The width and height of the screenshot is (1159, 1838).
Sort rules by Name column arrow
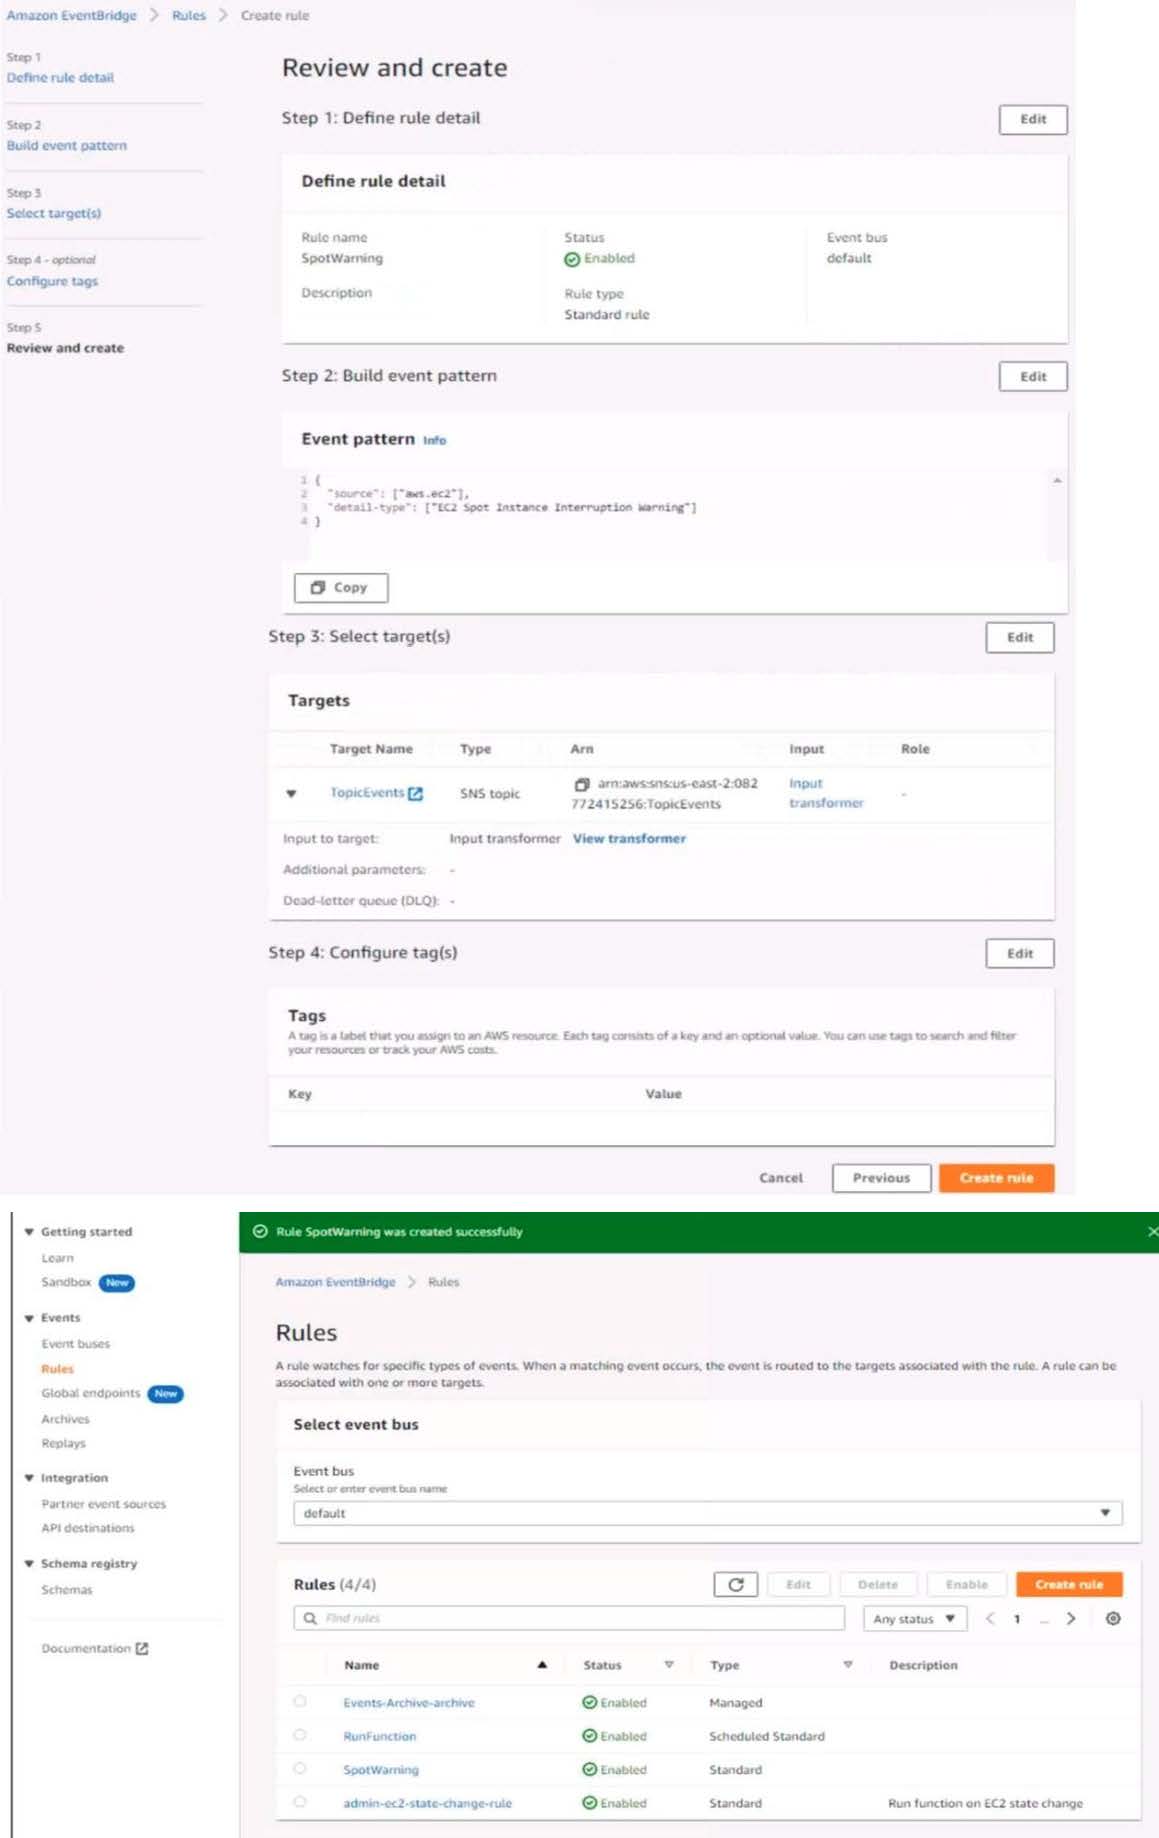(x=542, y=1665)
